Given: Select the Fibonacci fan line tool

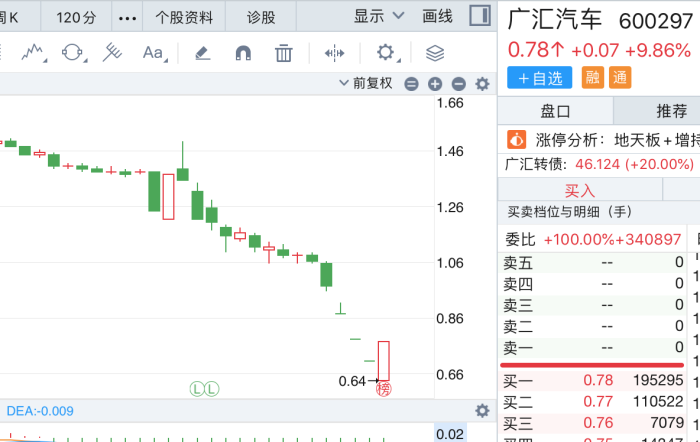Looking at the screenshot, I should coord(112,53).
